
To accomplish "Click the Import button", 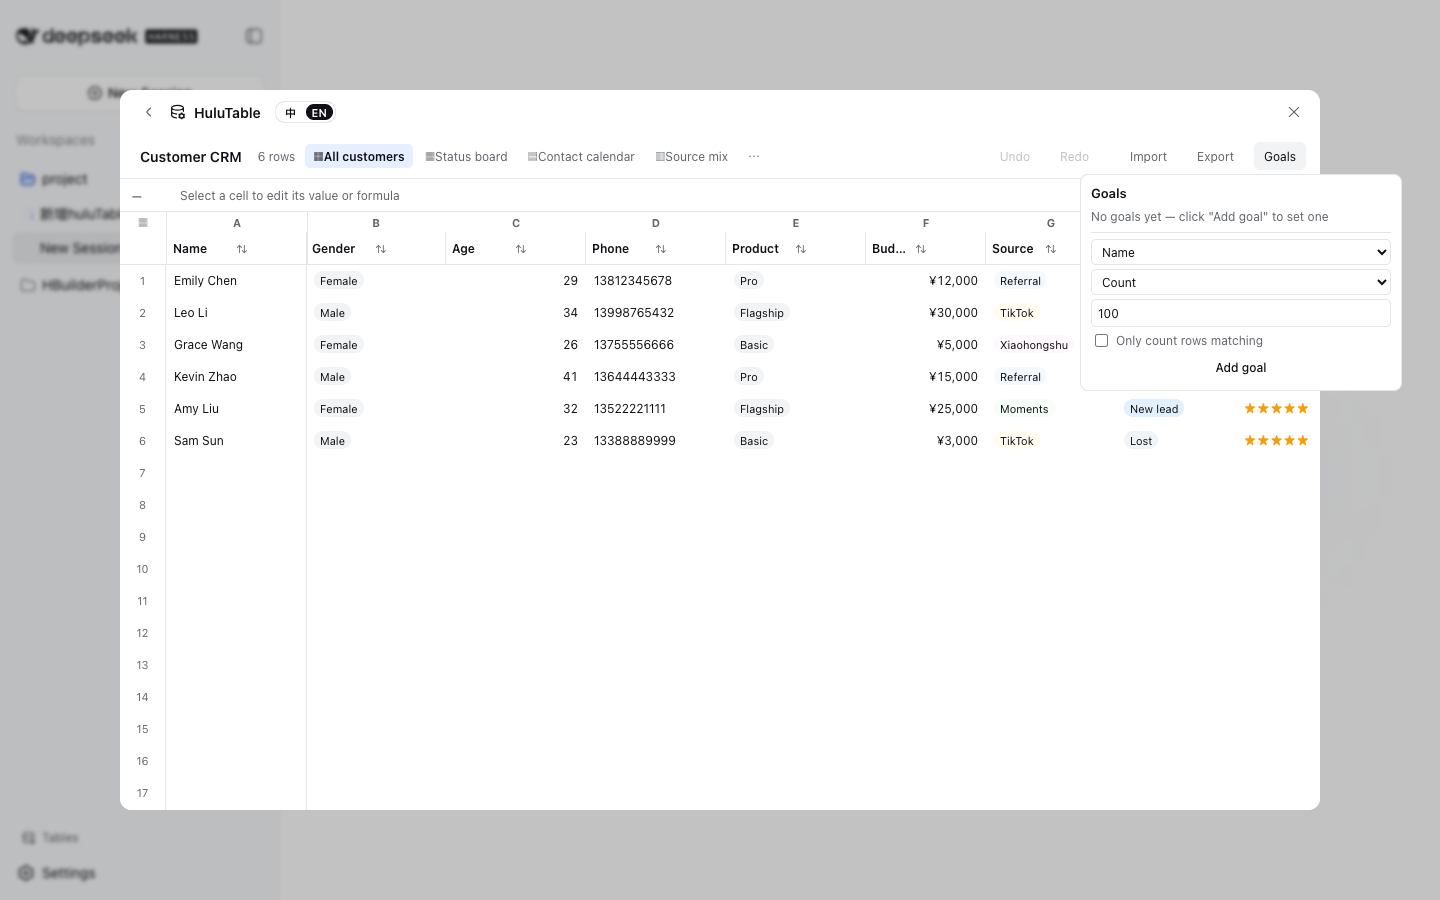I will pyautogui.click(x=1148, y=156).
